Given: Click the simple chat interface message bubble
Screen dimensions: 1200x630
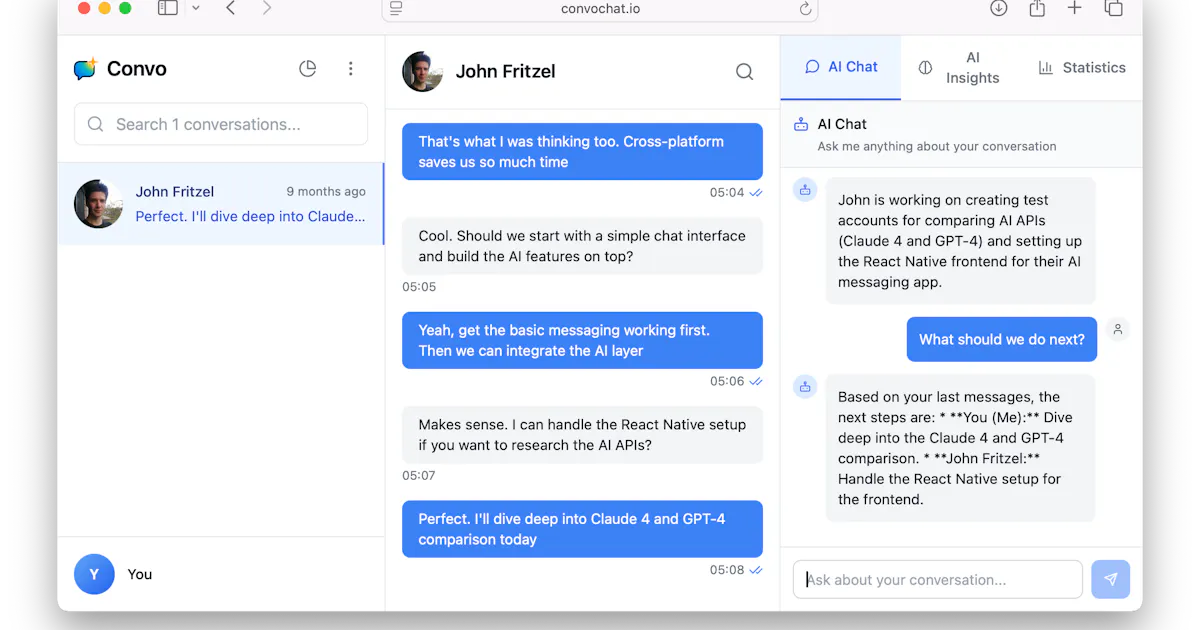Looking at the screenshot, I should click(582, 246).
